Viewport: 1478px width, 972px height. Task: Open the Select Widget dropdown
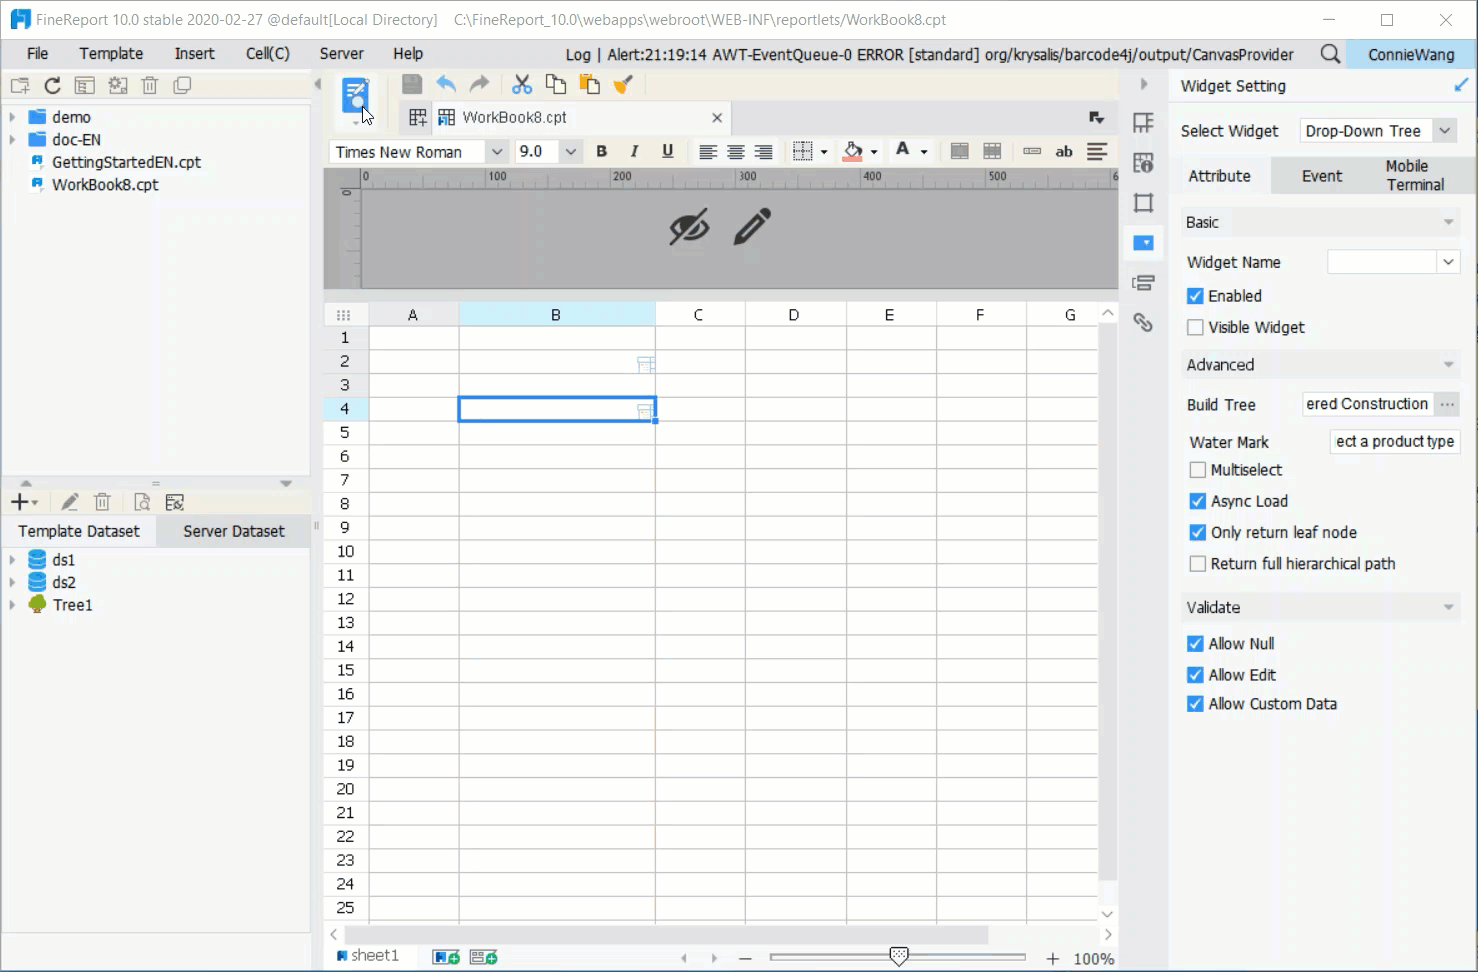coord(1445,130)
